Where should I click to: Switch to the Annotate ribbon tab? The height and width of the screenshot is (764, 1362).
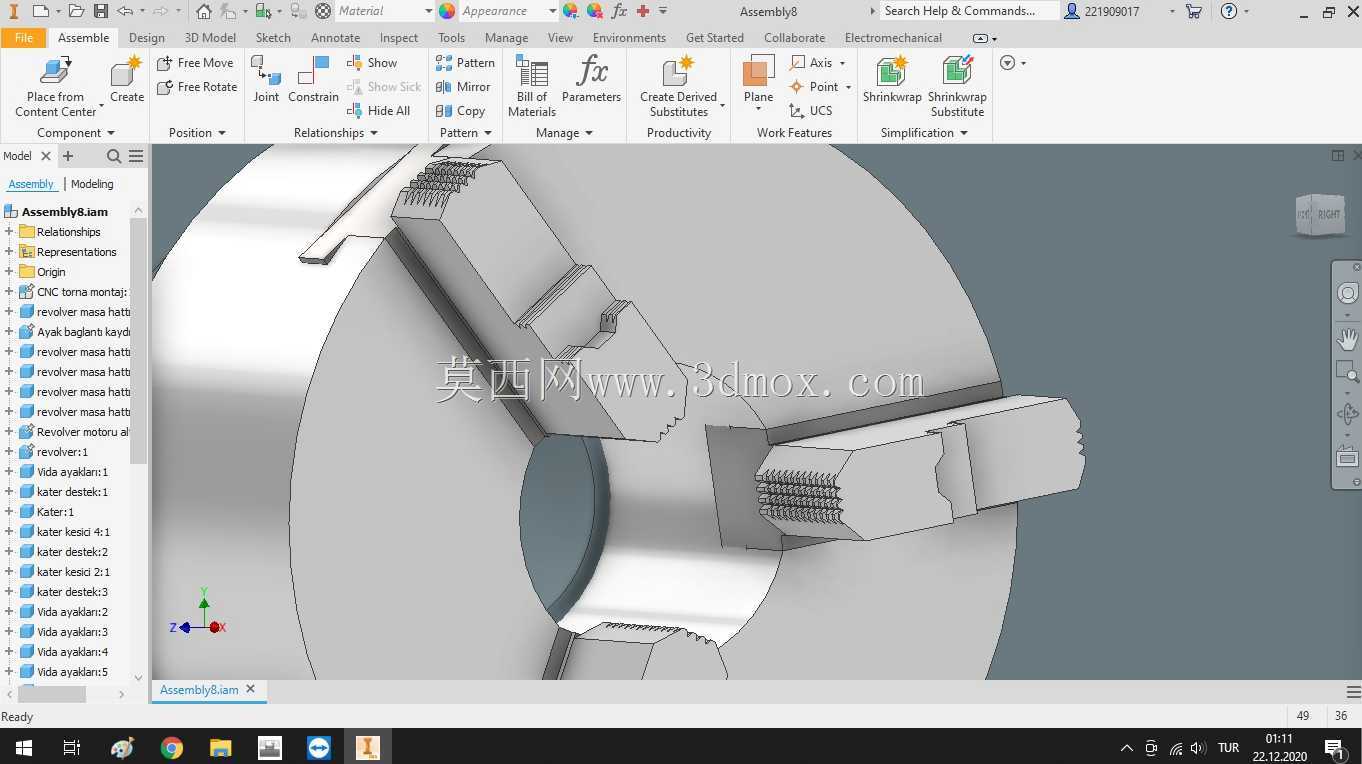335,38
